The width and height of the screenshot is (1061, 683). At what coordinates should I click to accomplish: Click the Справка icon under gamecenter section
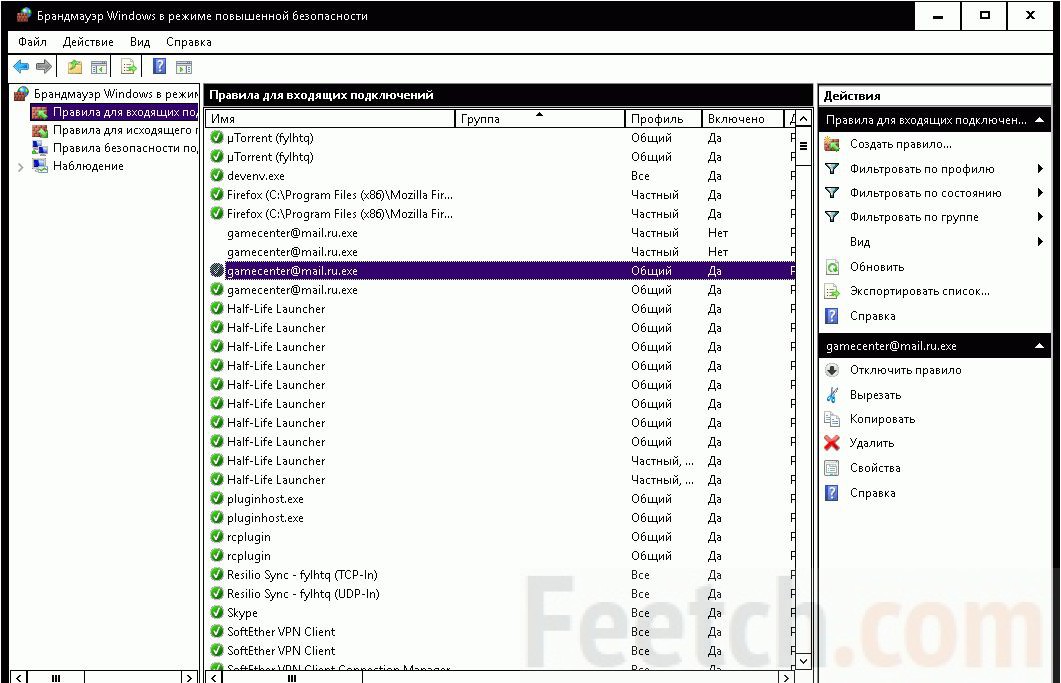coord(832,493)
